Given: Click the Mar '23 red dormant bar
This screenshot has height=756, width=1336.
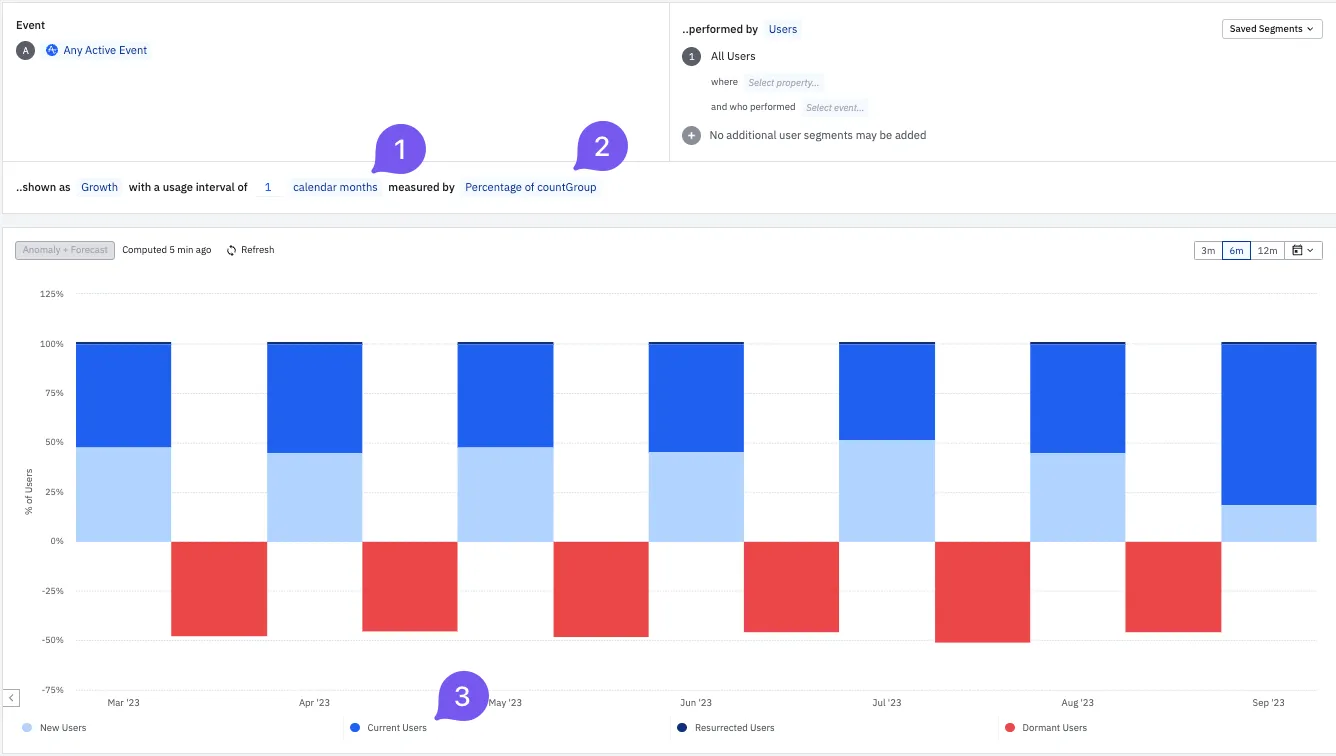Looking at the screenshot, I should [x=219, y=589].
